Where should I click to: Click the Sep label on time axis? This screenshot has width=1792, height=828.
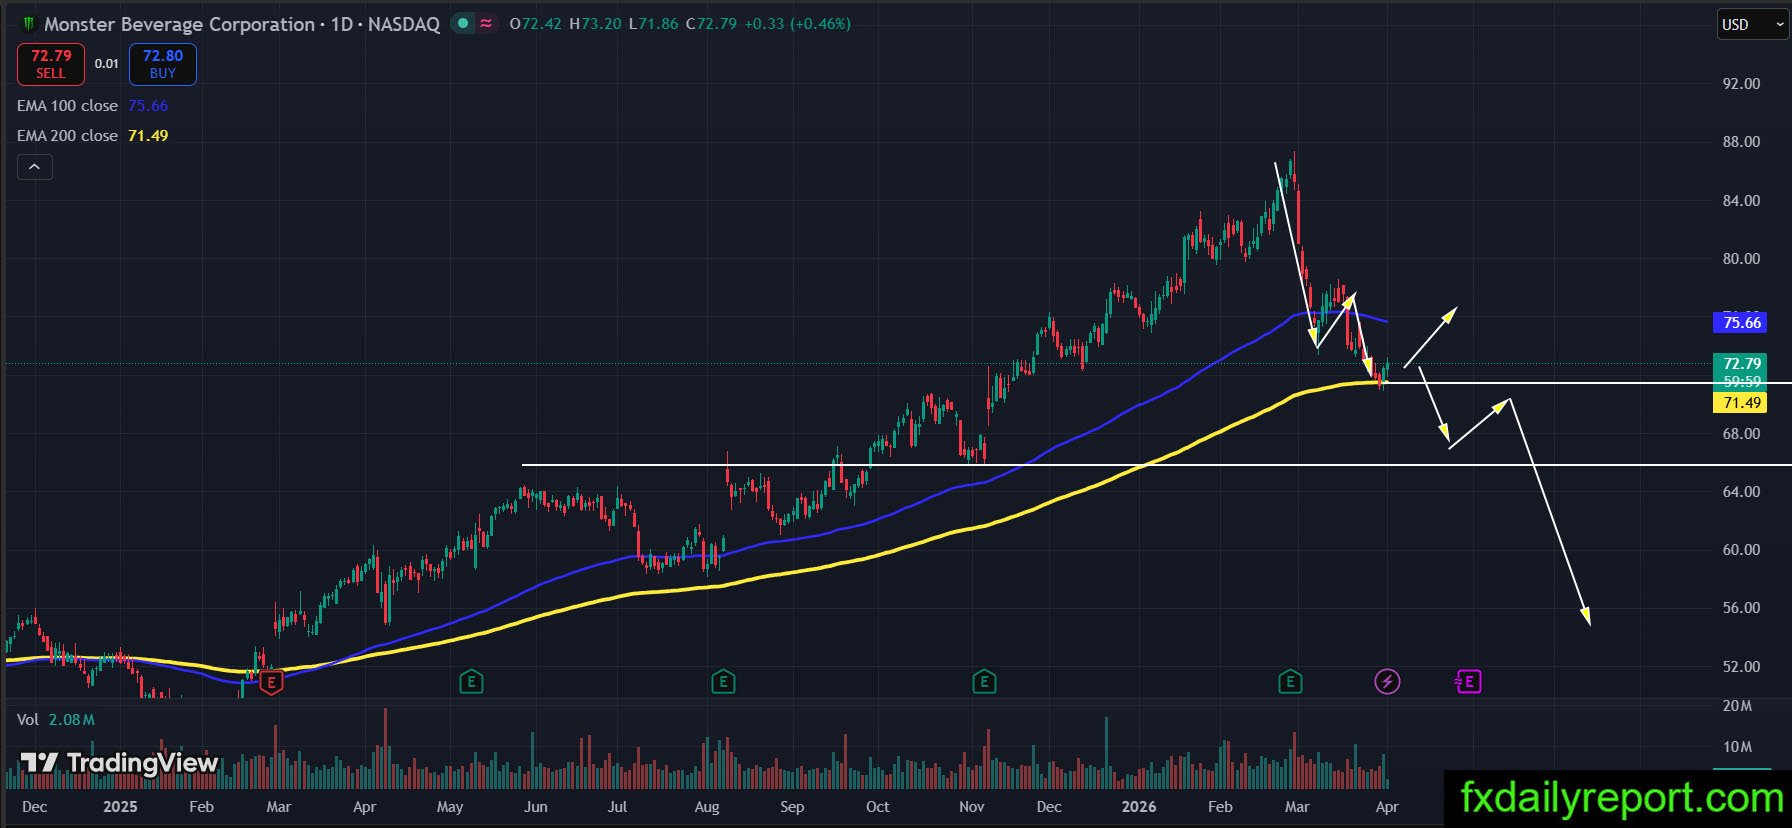[x=792, y=807]
